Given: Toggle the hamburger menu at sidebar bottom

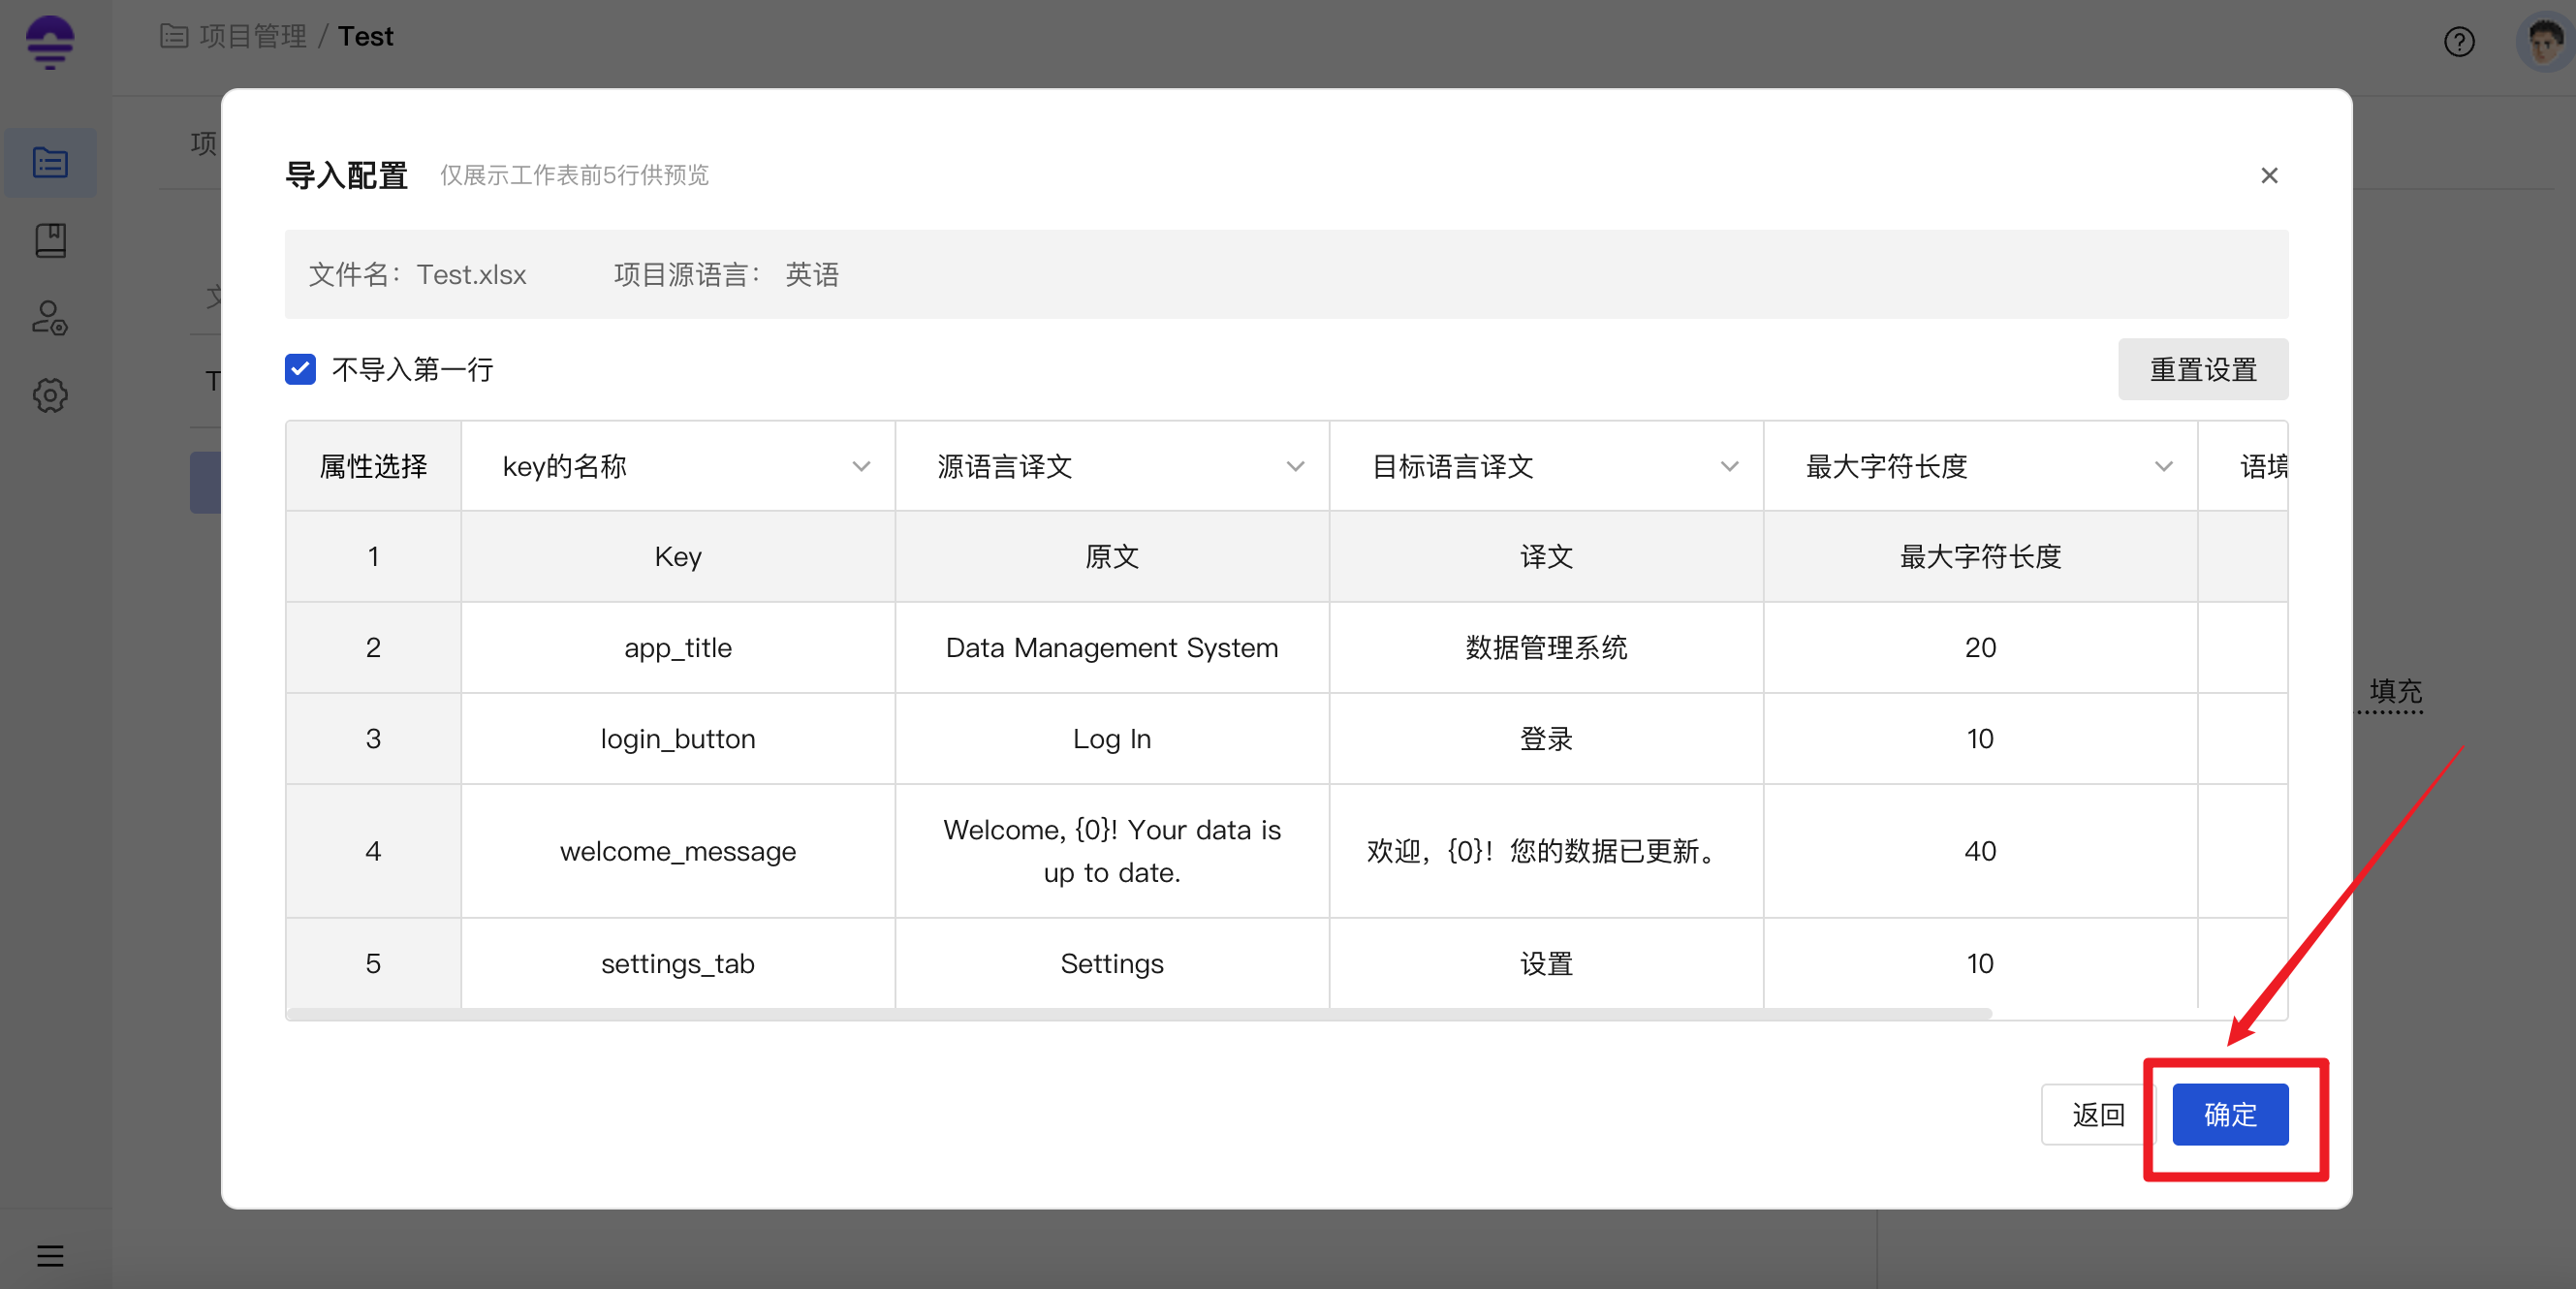Looking at the screenshot, I should click(x=50, y=1255).
